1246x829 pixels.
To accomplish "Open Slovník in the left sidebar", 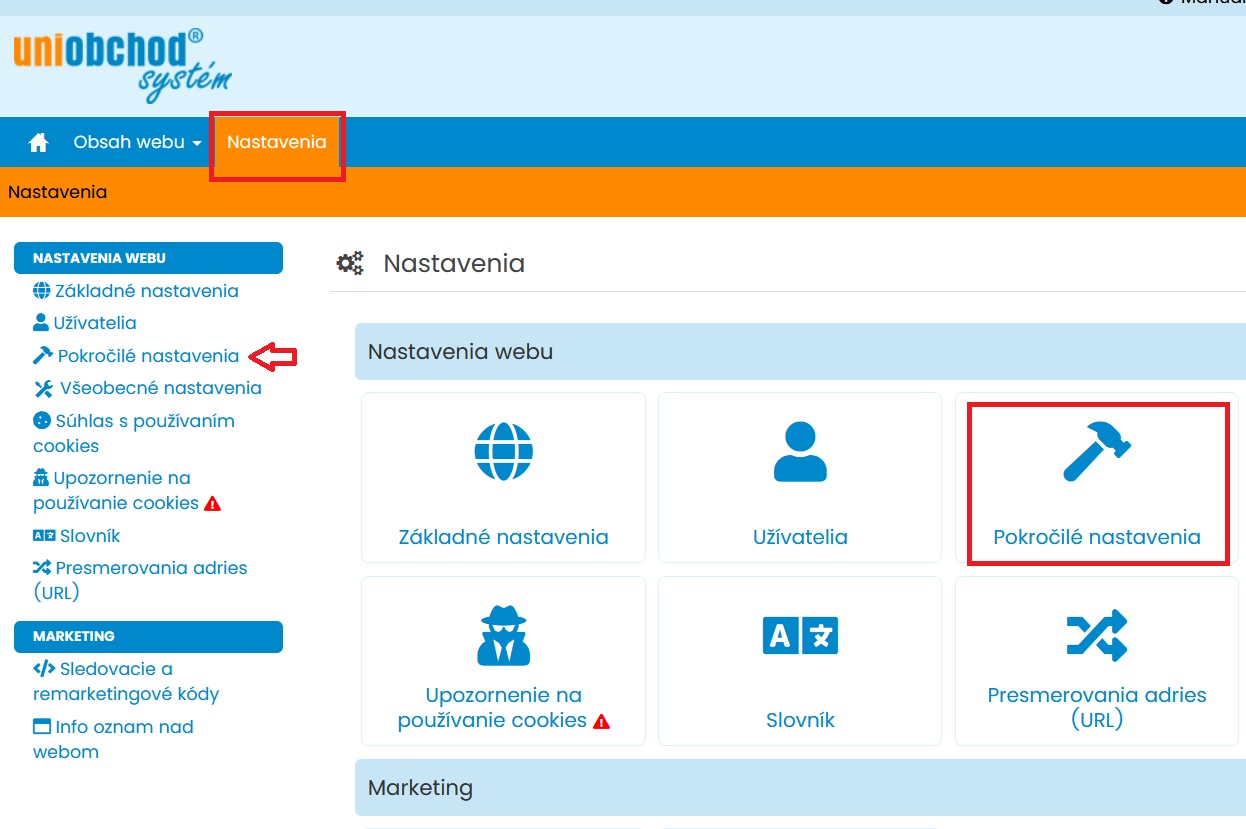I will pos(89,536).
